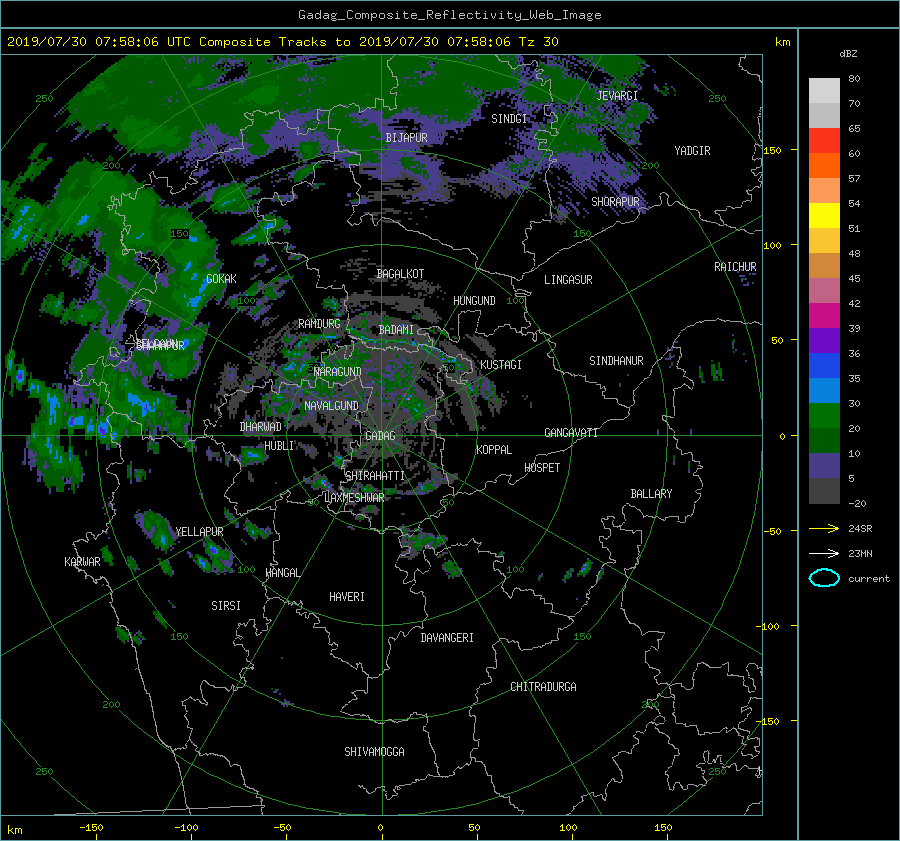
Task: Click the right axis 100 tick label
Action: [x=772, y=245]
